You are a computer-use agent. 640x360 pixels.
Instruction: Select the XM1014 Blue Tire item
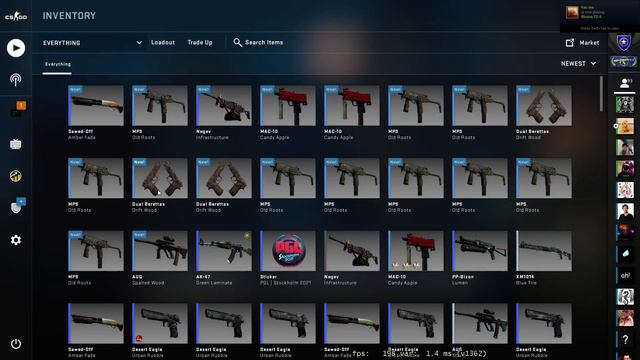pyautogui.click(x=544, y=258)
